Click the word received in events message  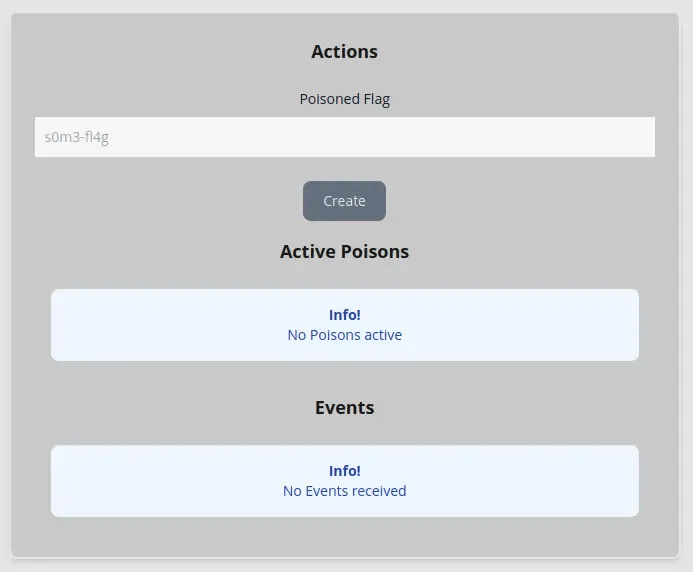pyautogui.click(x=379, y=491)
